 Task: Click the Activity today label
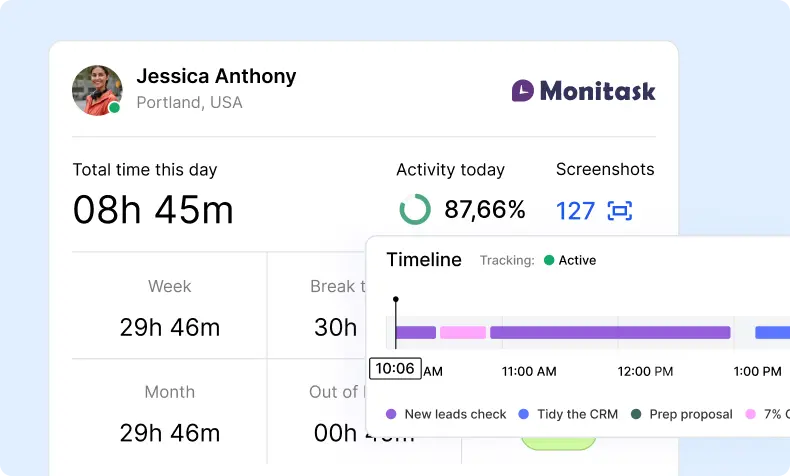point(450,170)
